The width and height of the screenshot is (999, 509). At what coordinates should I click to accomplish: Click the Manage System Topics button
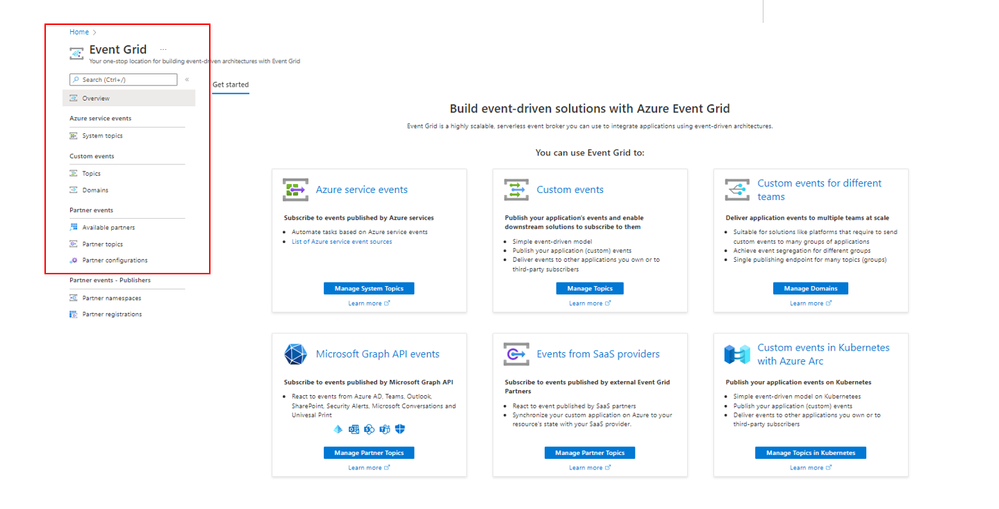[369, 289]
